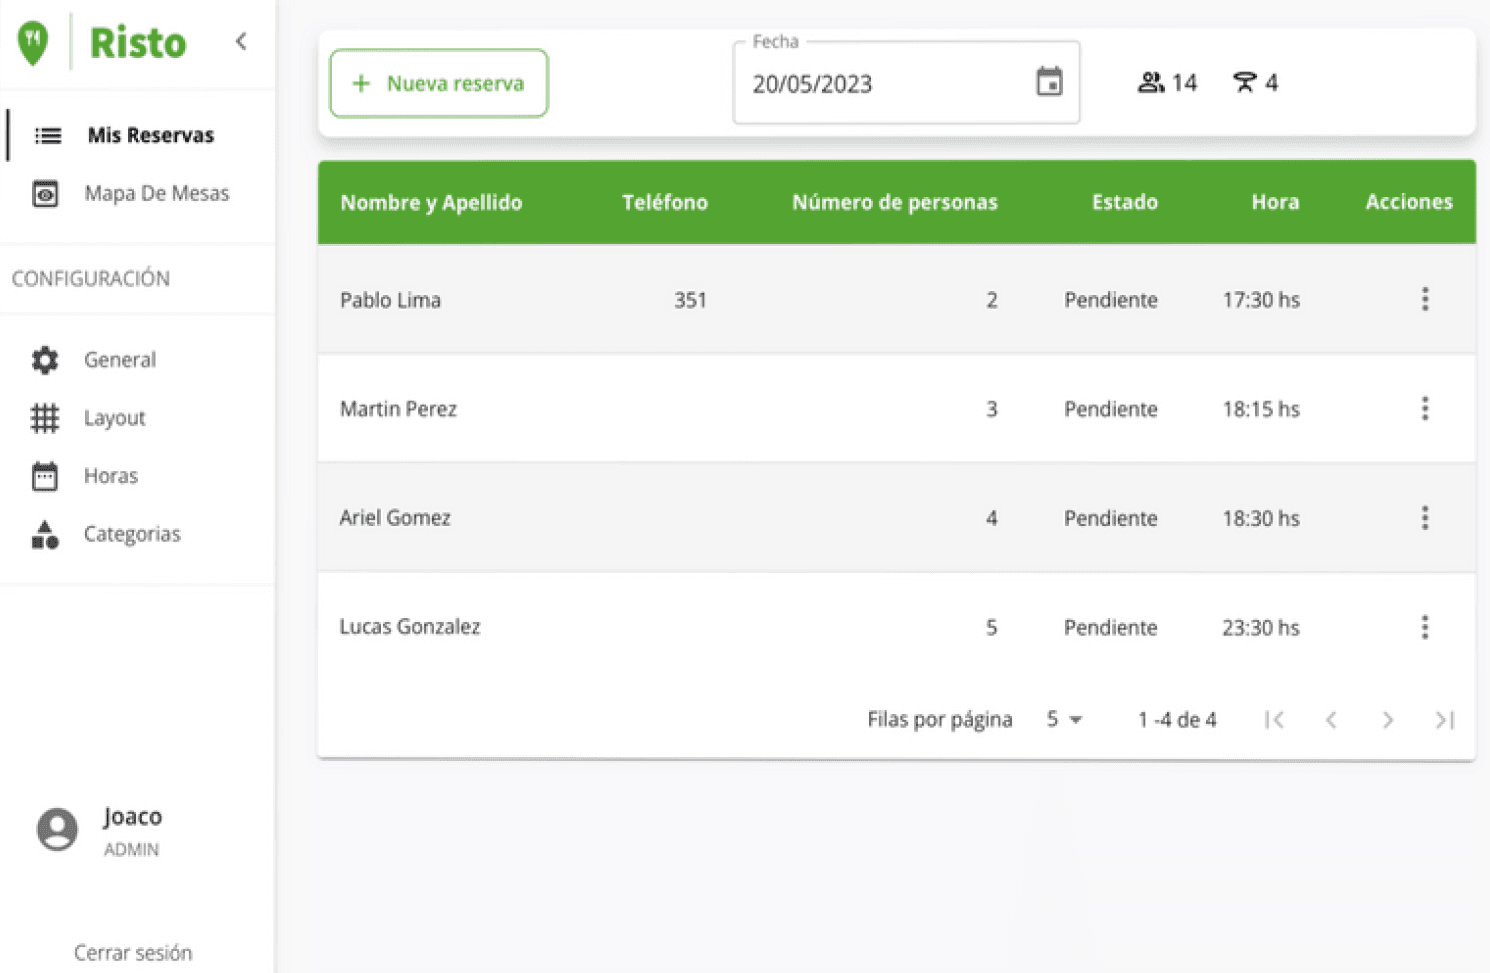Select the name Pablo Lima
Screen dimensions: 1490x973
[390, 300]
